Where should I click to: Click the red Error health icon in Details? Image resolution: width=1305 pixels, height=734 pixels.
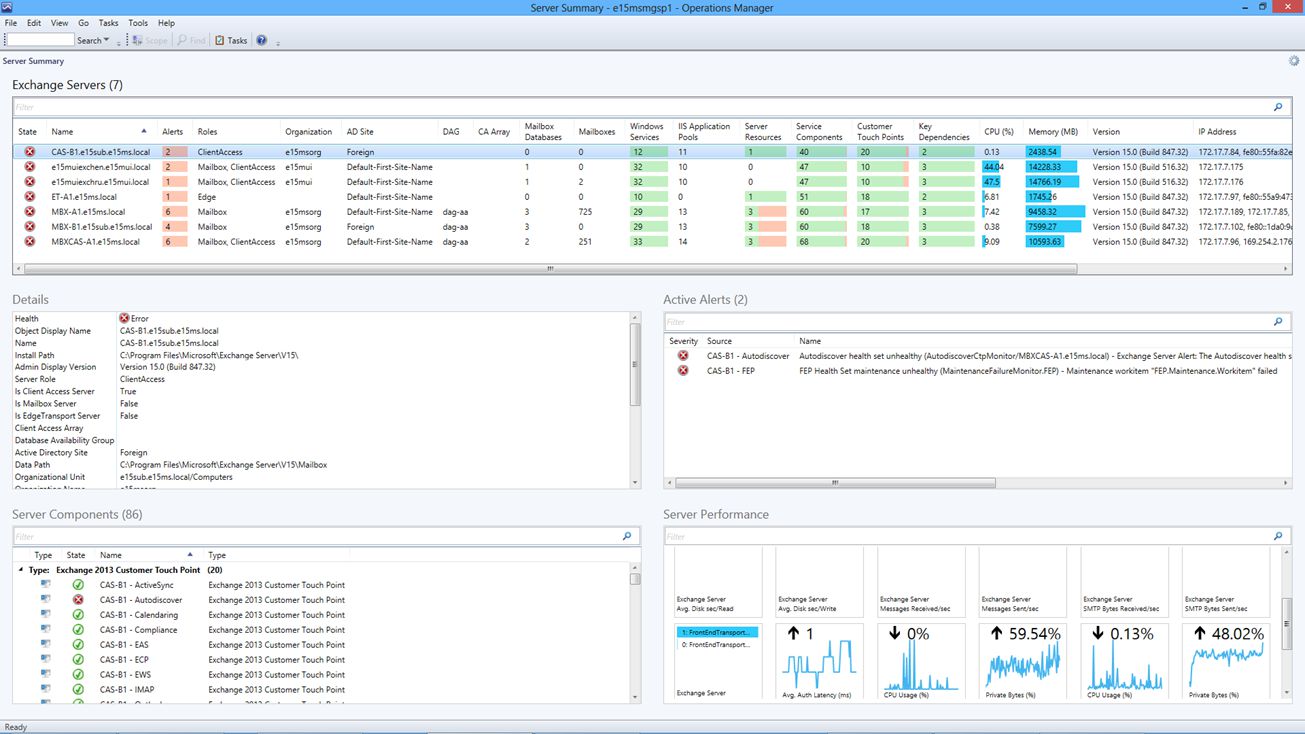[x=124, y=319]
